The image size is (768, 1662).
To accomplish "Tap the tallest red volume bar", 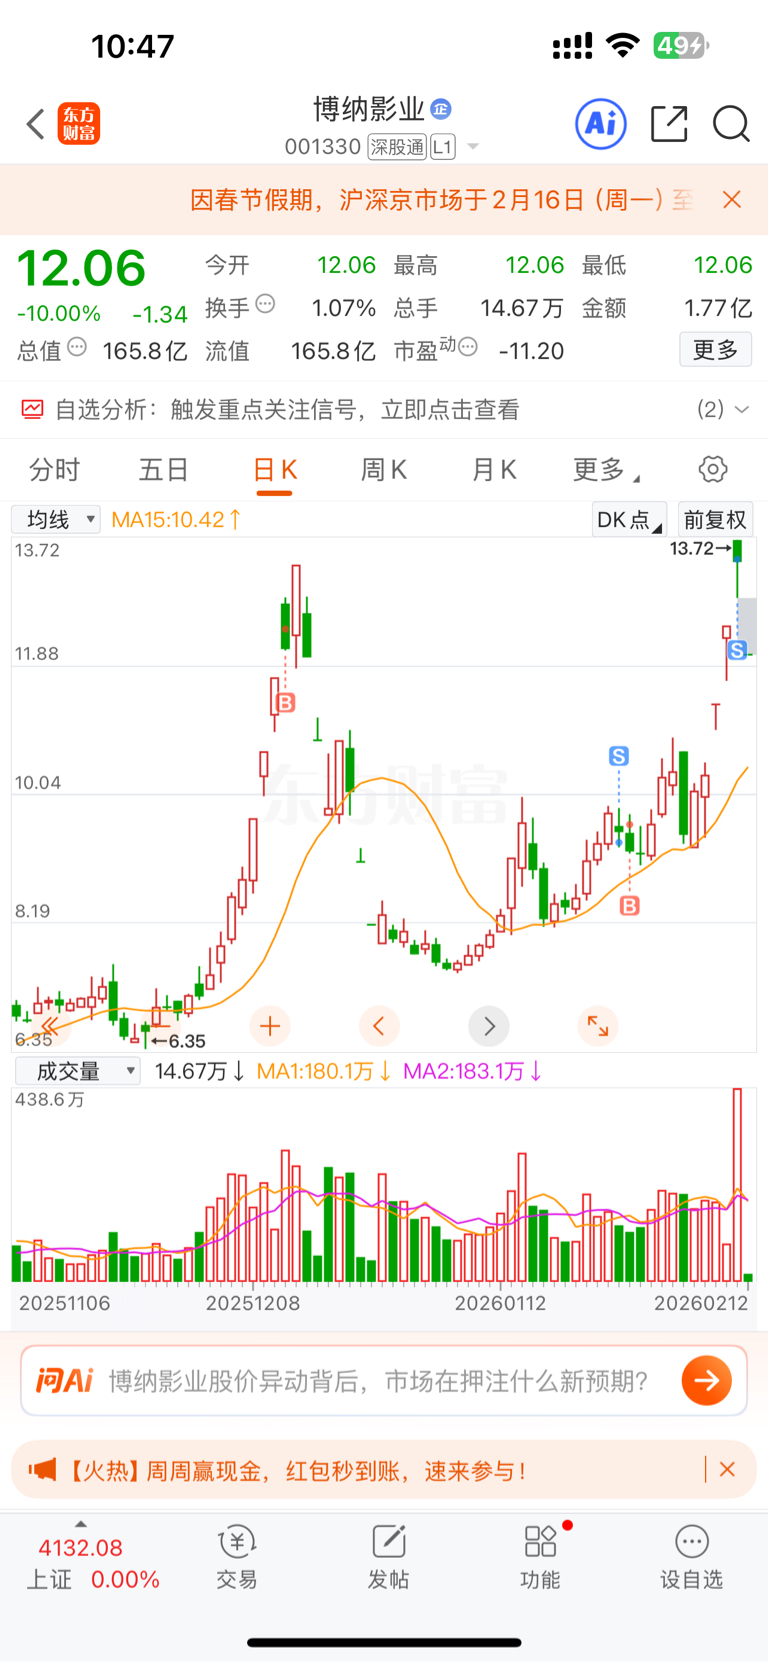I will 738,1185.
